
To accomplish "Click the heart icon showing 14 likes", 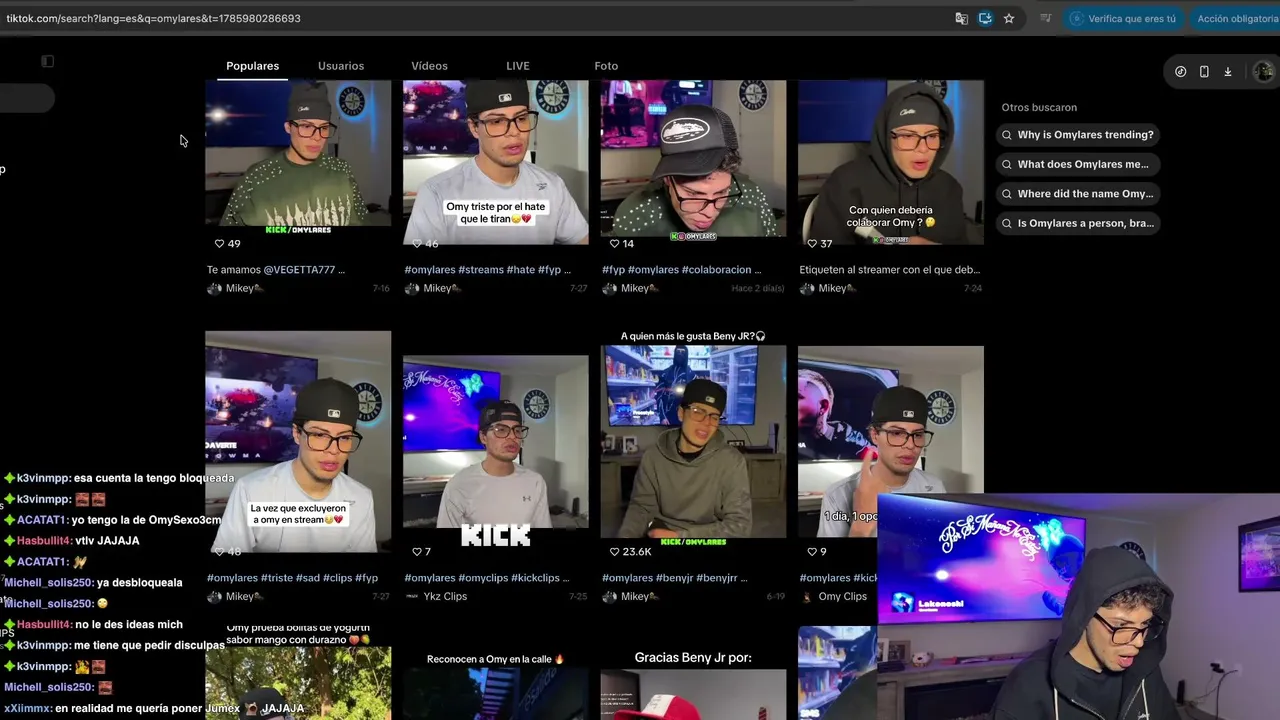I will pos(614,243).
